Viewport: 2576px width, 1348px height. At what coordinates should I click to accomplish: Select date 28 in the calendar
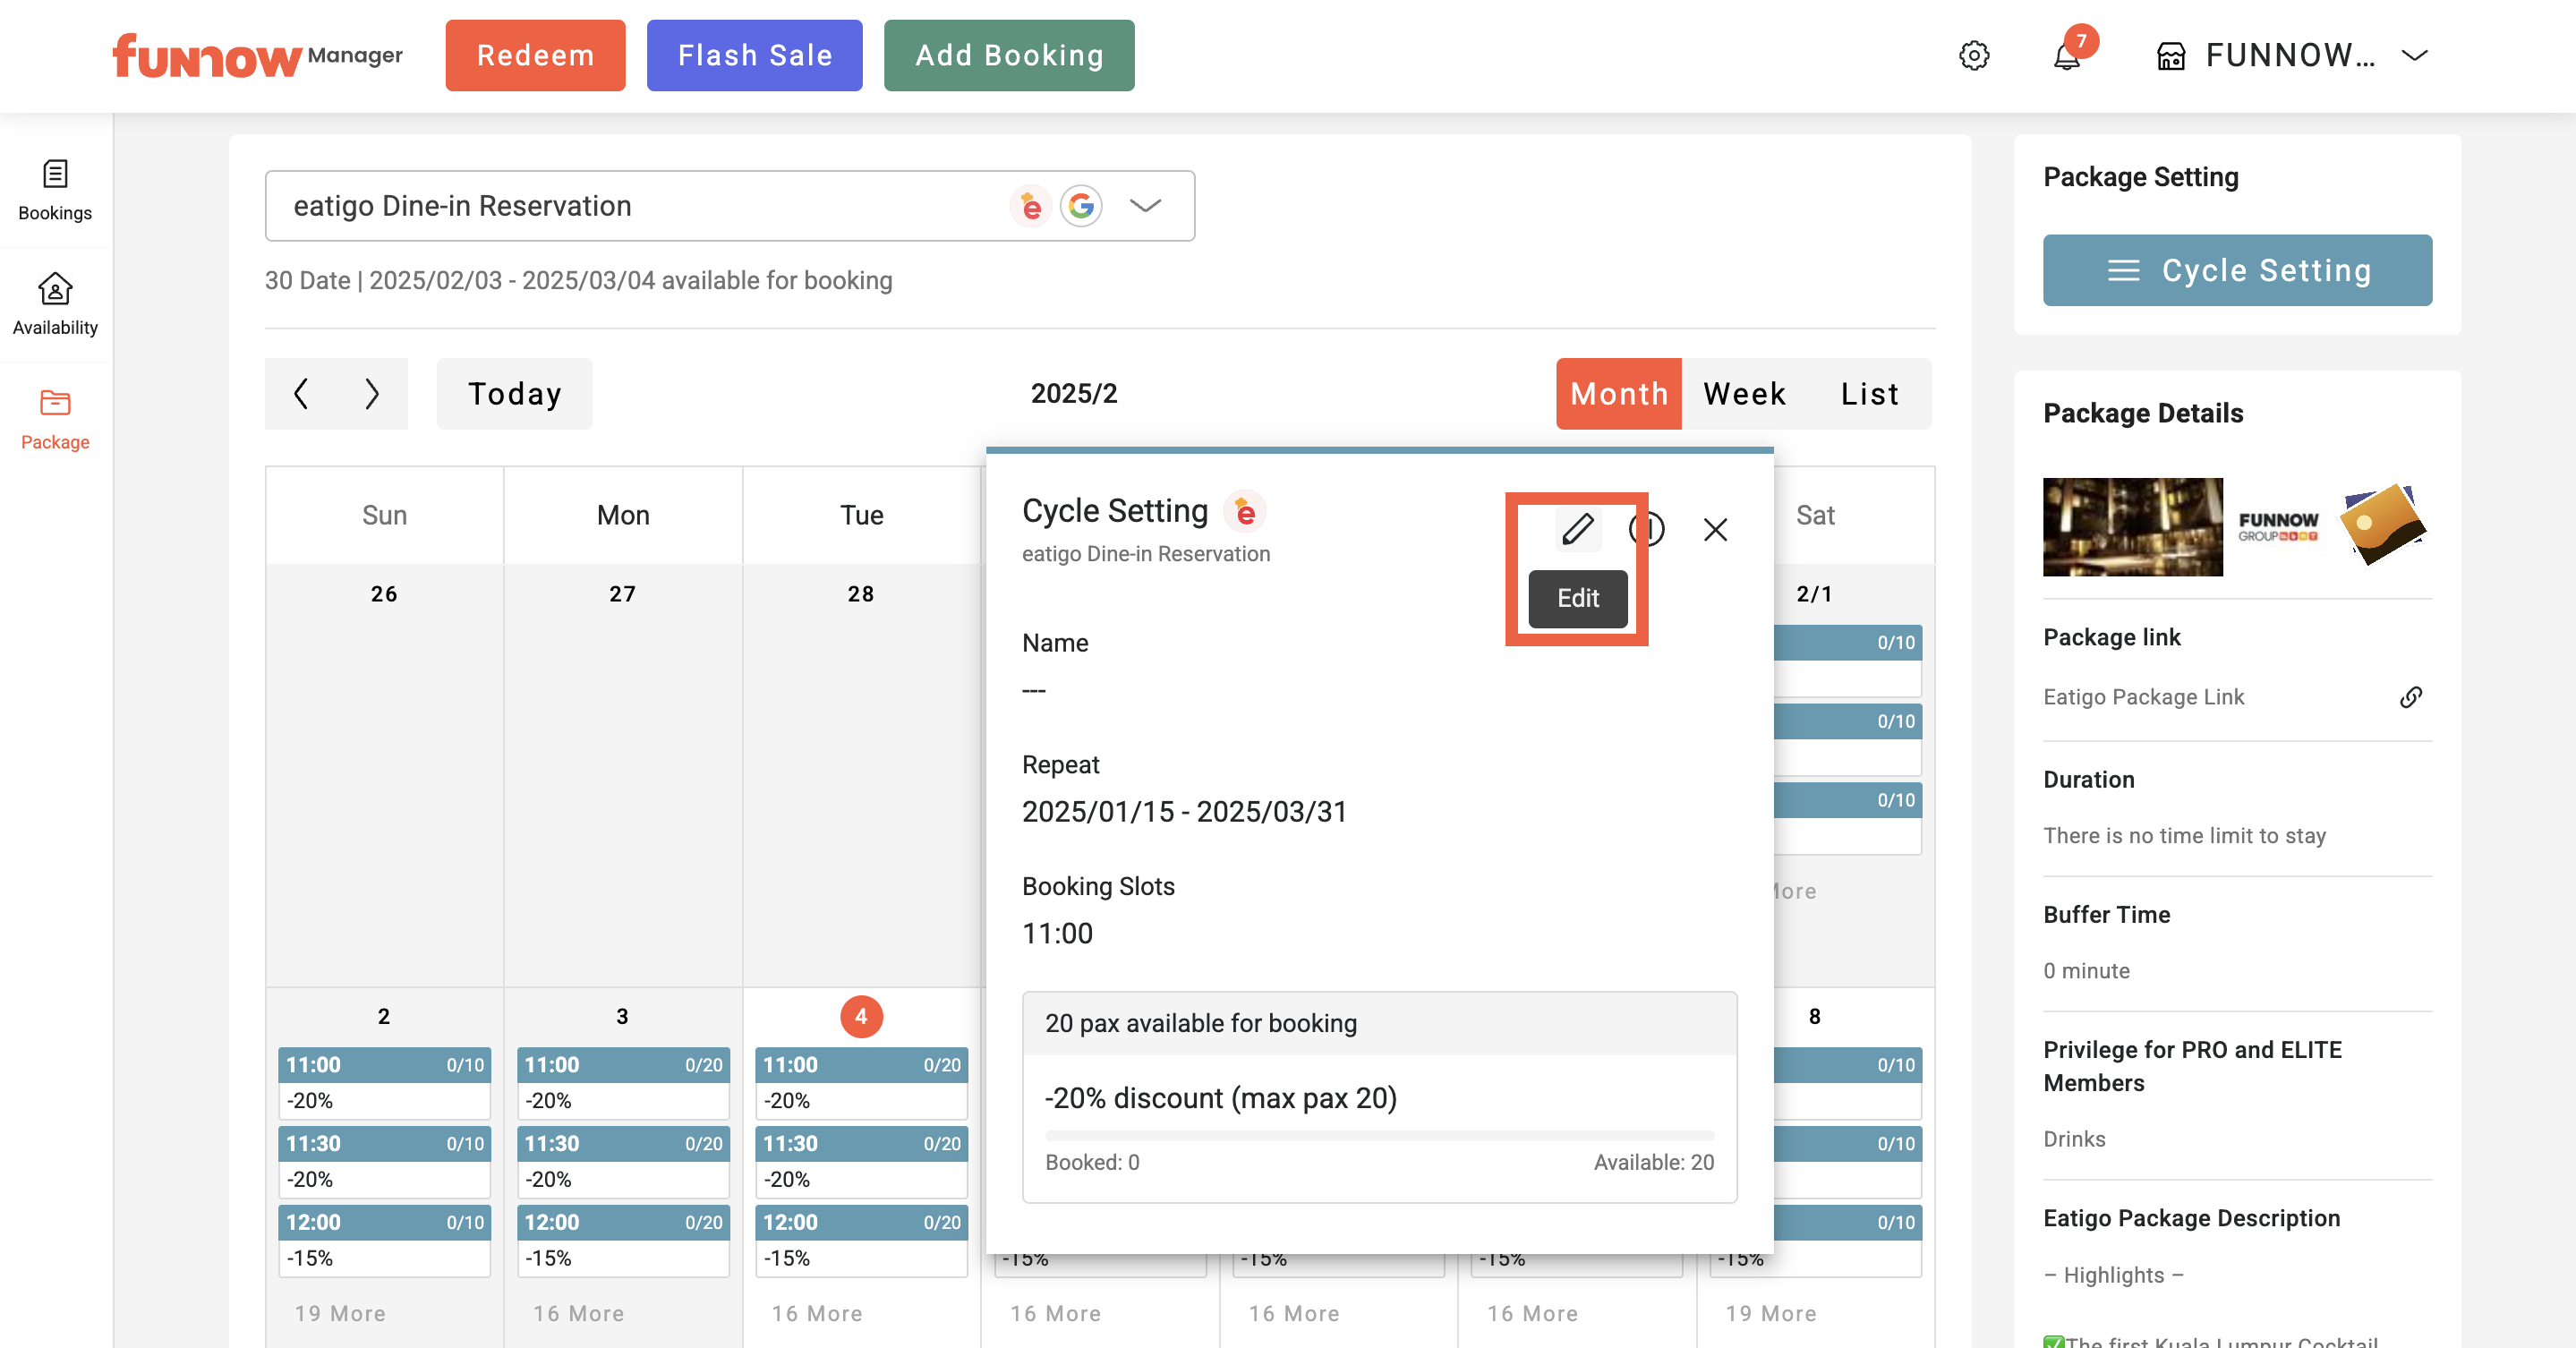pos(861,594)
